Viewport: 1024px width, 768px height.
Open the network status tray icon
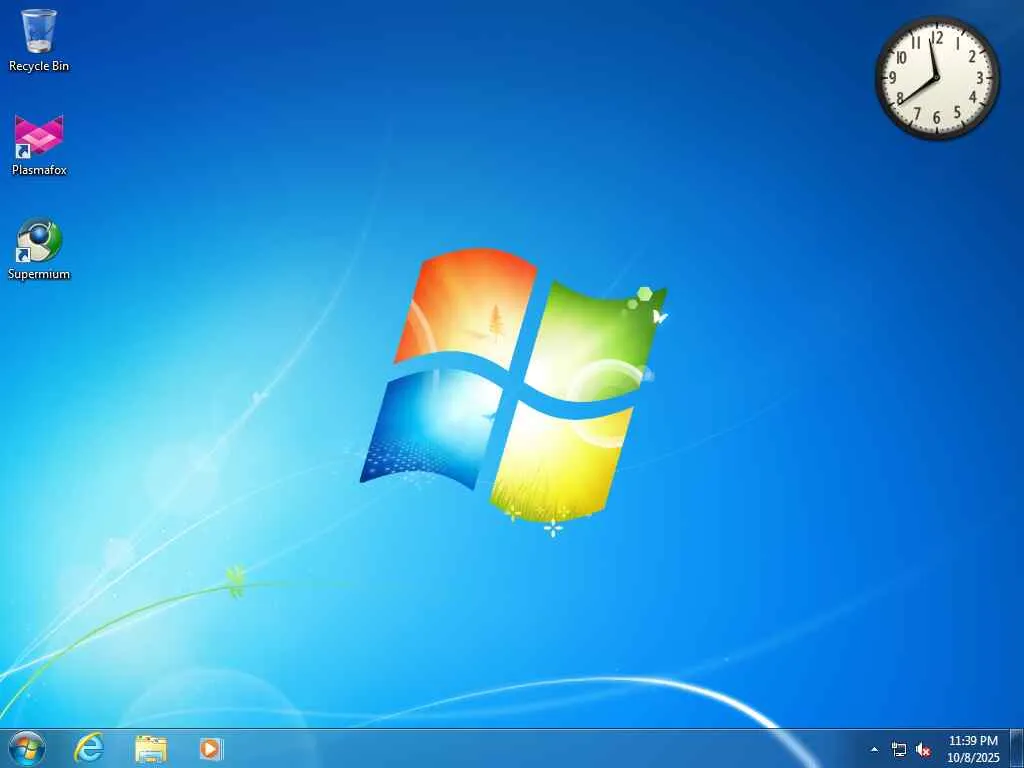pos(899,750)
